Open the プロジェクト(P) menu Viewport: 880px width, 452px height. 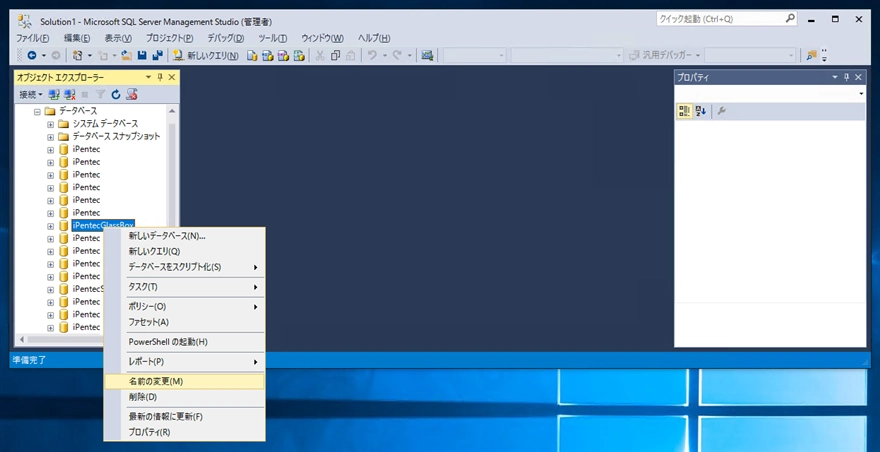[x=170, y=38]
